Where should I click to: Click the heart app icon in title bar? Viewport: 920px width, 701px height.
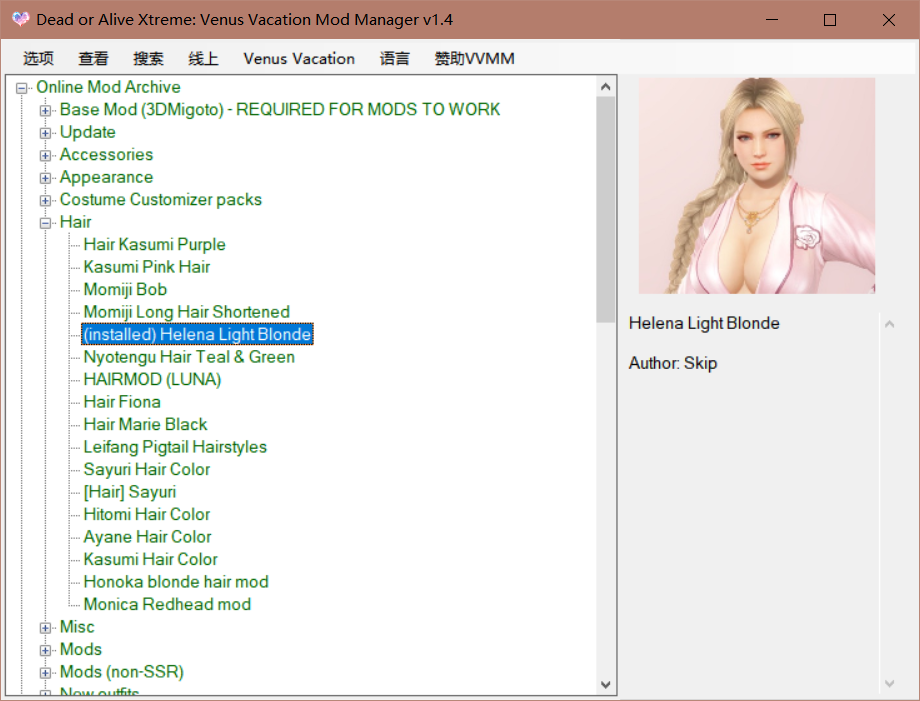pyautogui.click(x=21, y=19)
